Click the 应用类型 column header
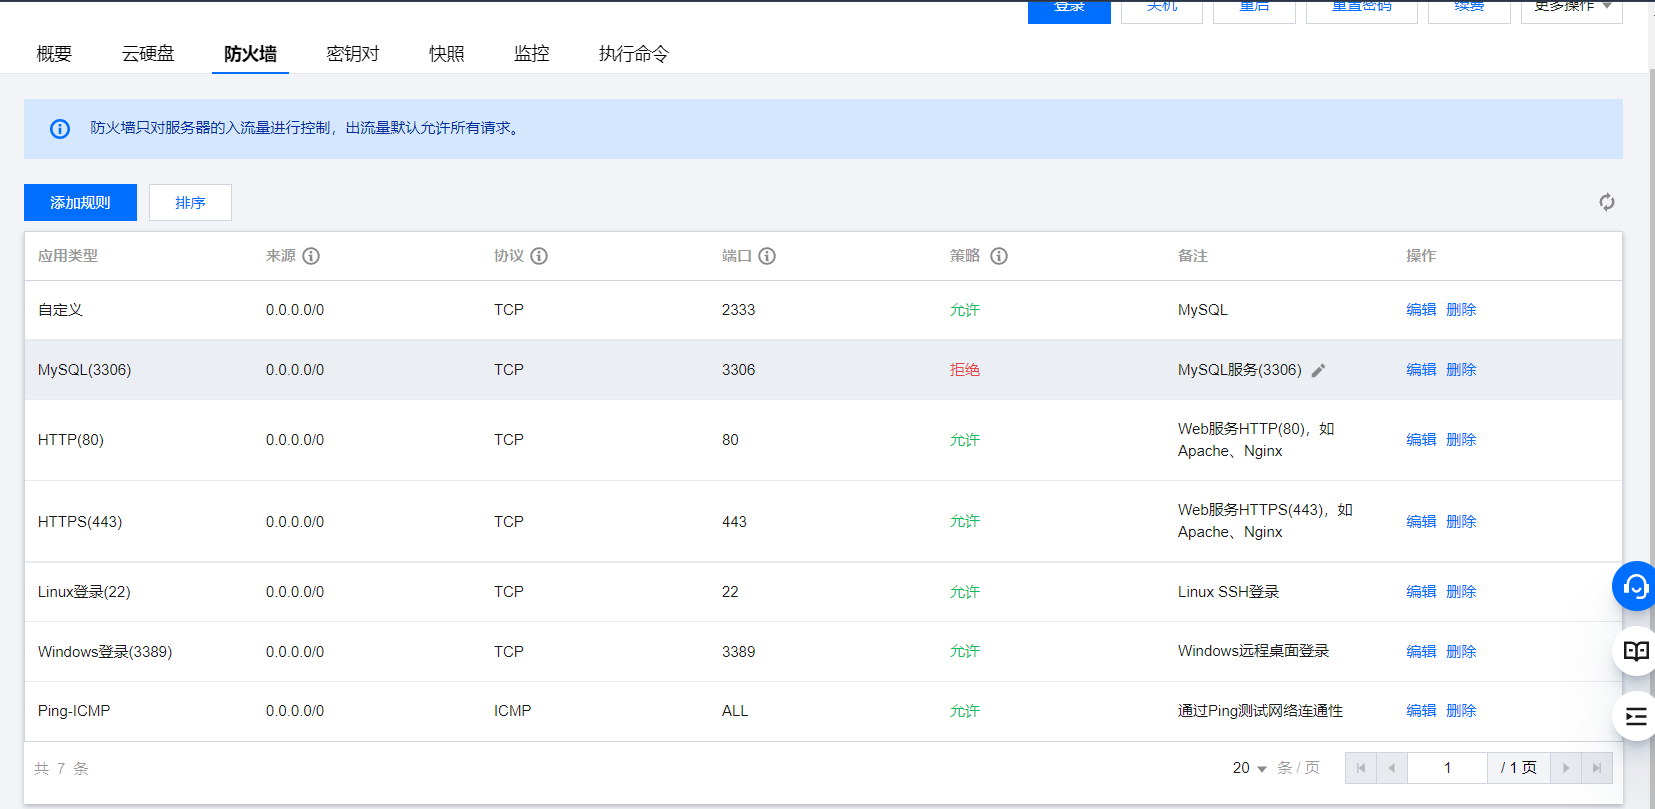 [68, 256]
